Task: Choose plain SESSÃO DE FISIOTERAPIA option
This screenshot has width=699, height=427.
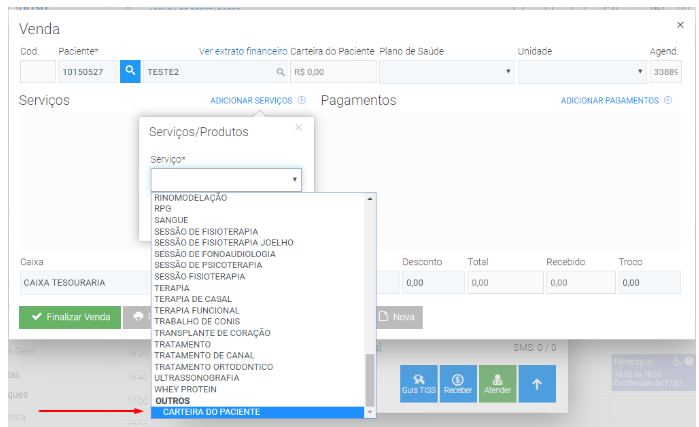Action: tap(258, 231)
